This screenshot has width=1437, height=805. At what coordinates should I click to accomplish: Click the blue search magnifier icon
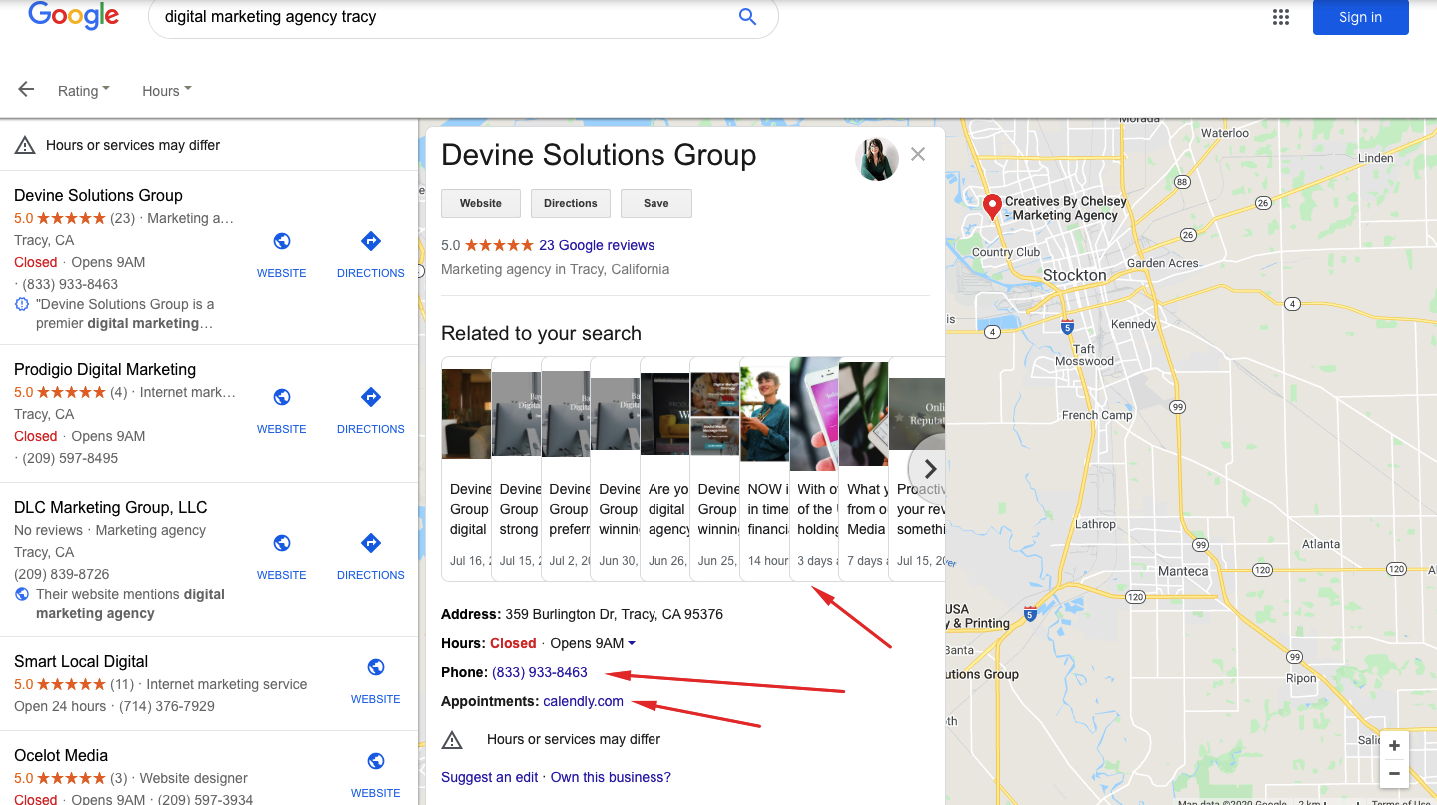(x=747, y=16)
